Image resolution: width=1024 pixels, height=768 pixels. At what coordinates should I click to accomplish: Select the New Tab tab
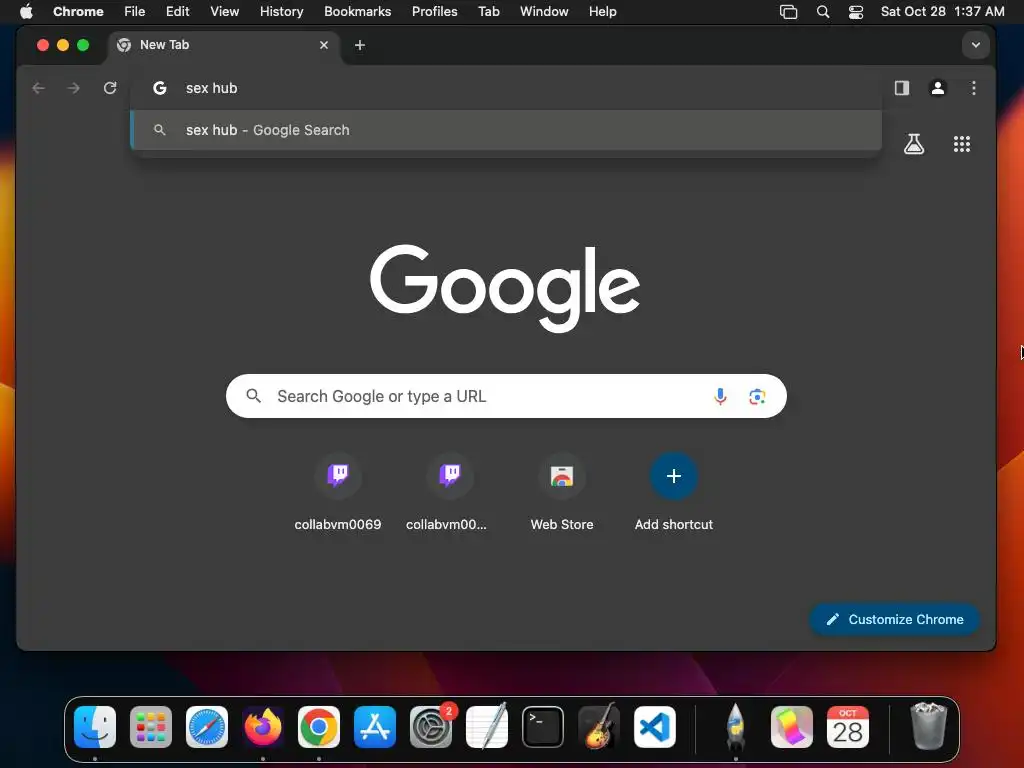click(222, 45)
